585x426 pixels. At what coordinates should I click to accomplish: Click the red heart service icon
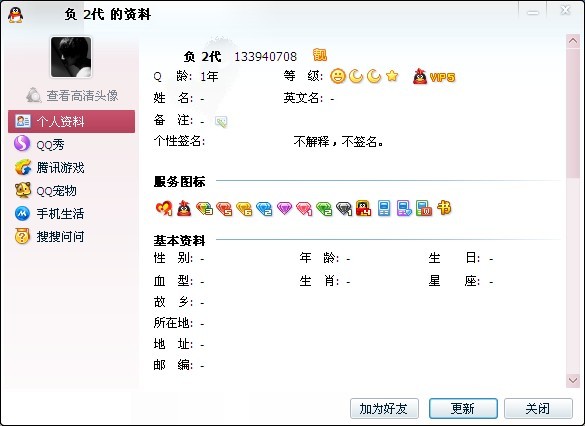[164, 208]
